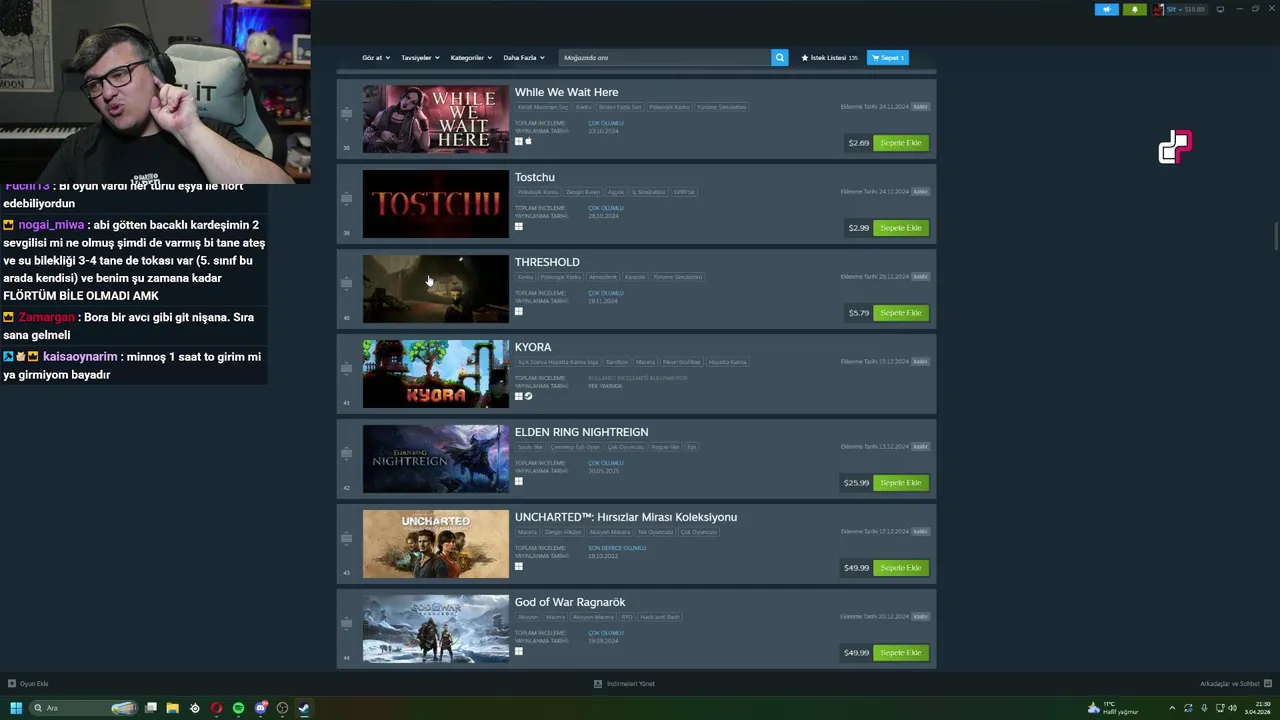Open God of War Ragnarök thumbnail
Screen dimensions: 1280x720
(436, 629)
